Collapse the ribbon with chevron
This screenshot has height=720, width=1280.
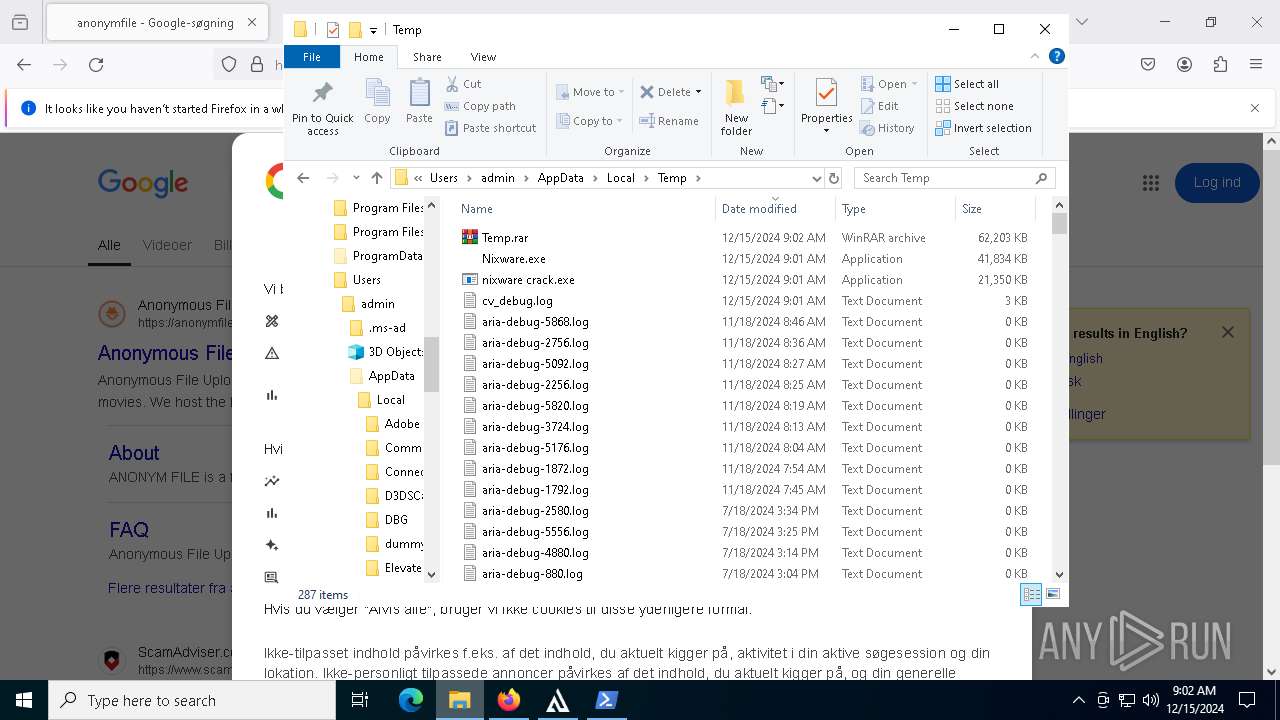pyautogui.click(x=1035, y=57)
